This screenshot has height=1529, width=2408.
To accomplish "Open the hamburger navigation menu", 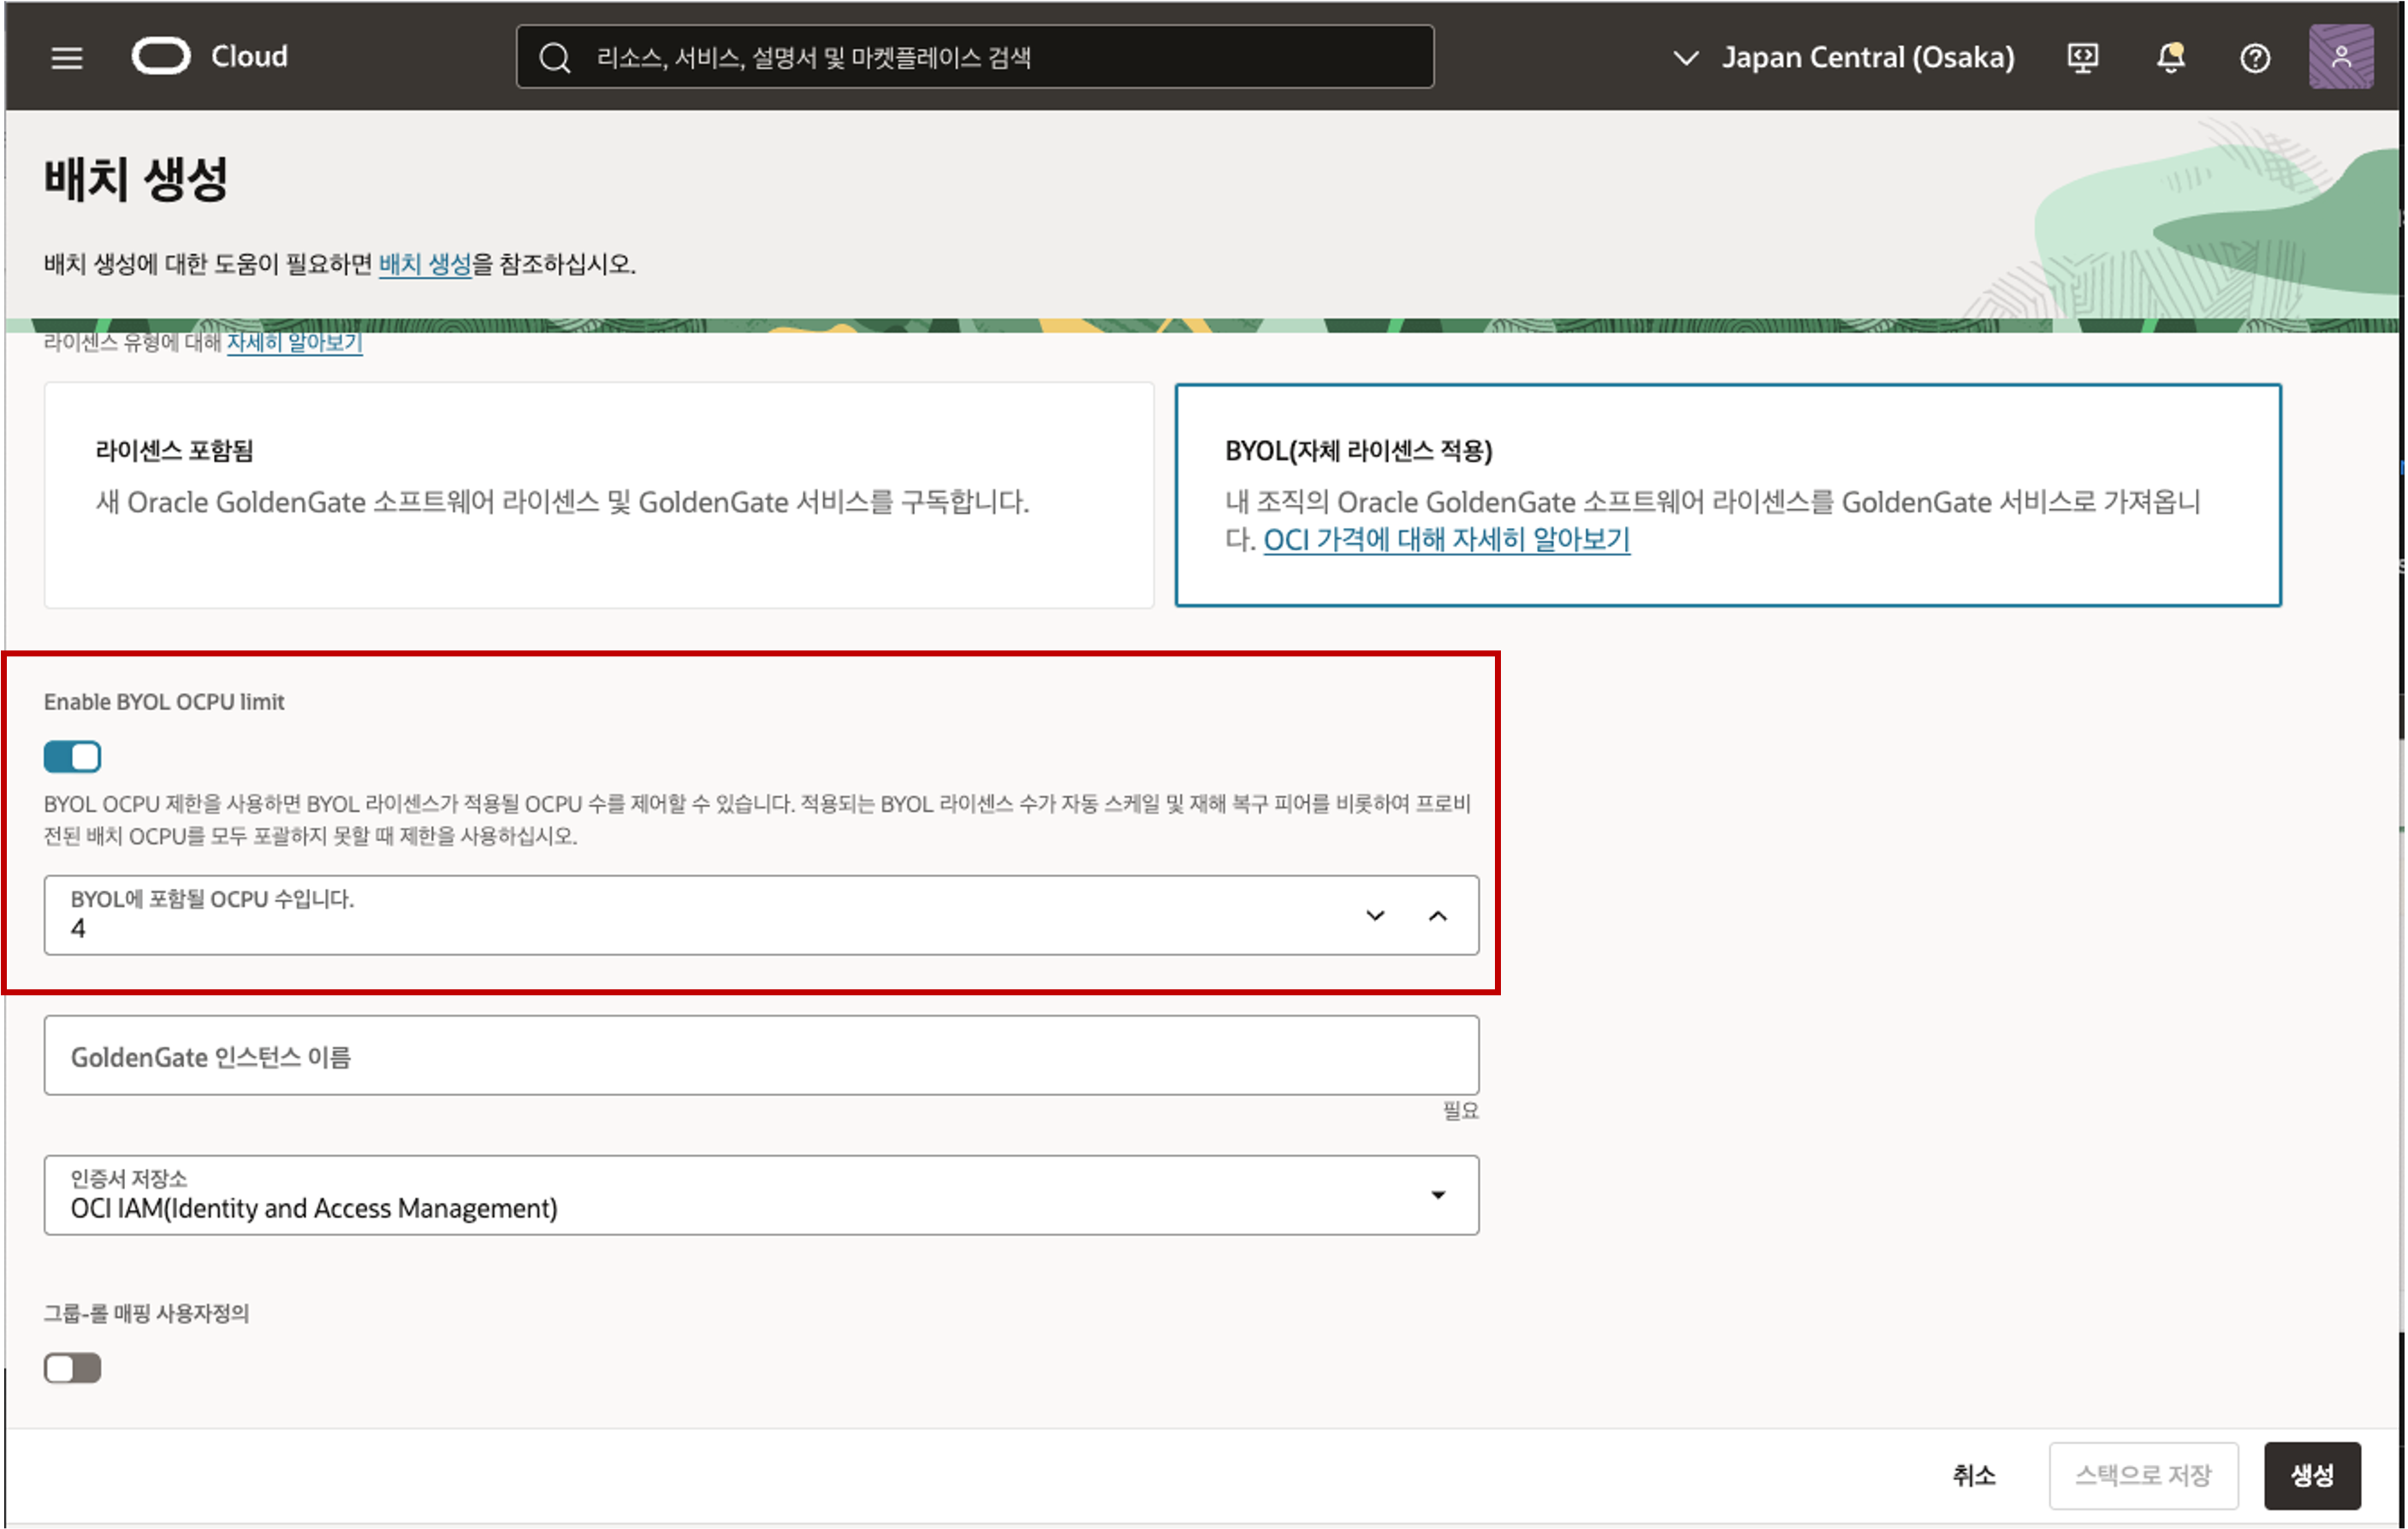I will [67, 58].
